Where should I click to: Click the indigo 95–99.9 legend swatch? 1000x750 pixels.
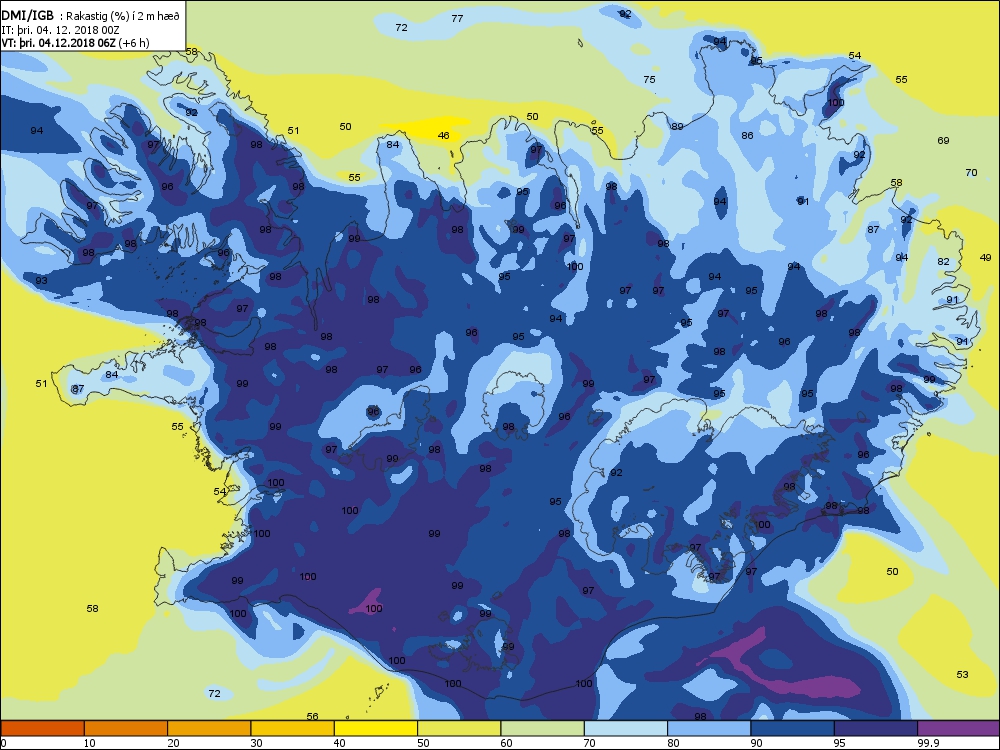[x=876, y=728]
